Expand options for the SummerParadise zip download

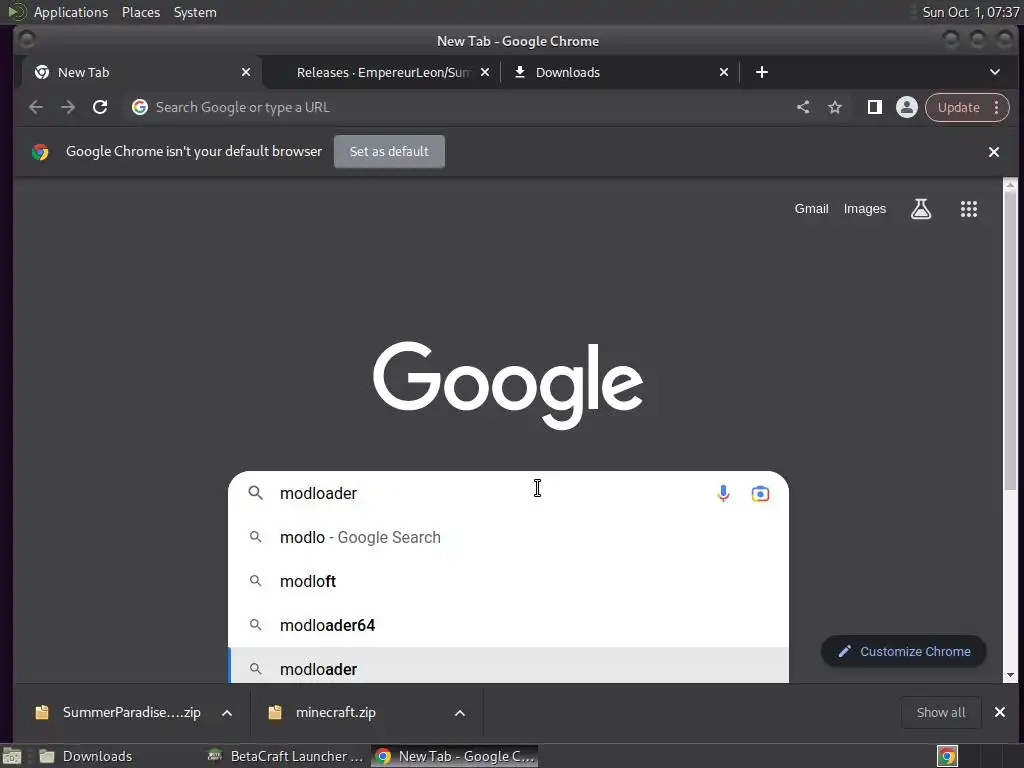(227, 712)
